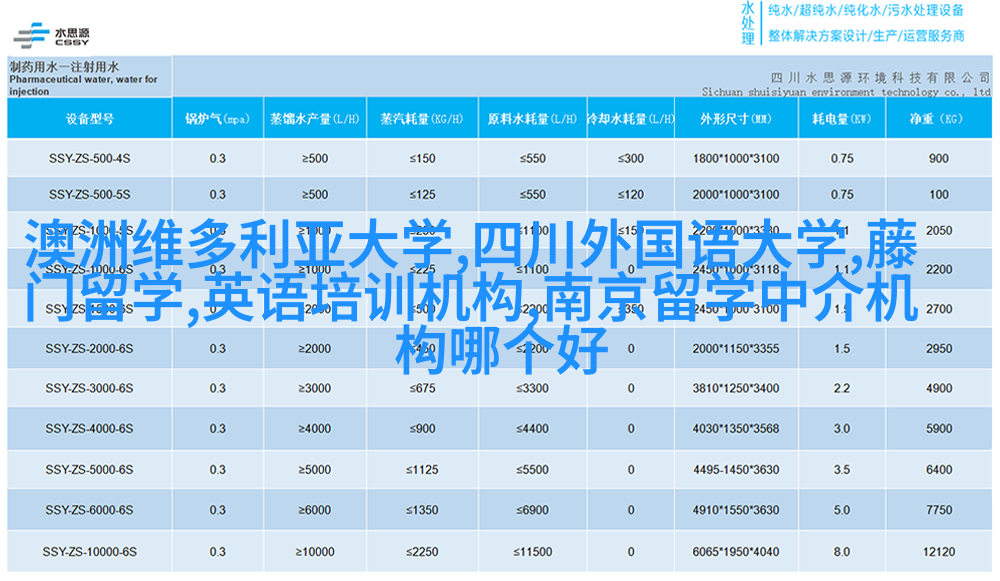Click the 制药用水一注射用水 title text

(x=64, y=66)
